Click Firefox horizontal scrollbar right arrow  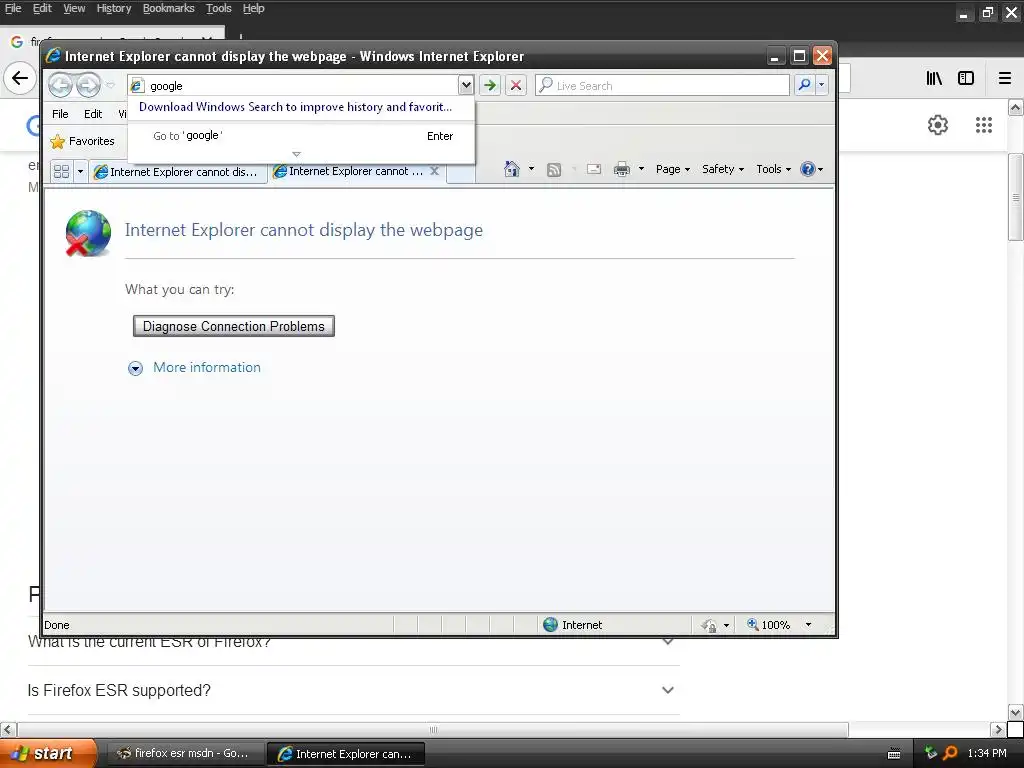pyautogui.click(x=998, y=729)
